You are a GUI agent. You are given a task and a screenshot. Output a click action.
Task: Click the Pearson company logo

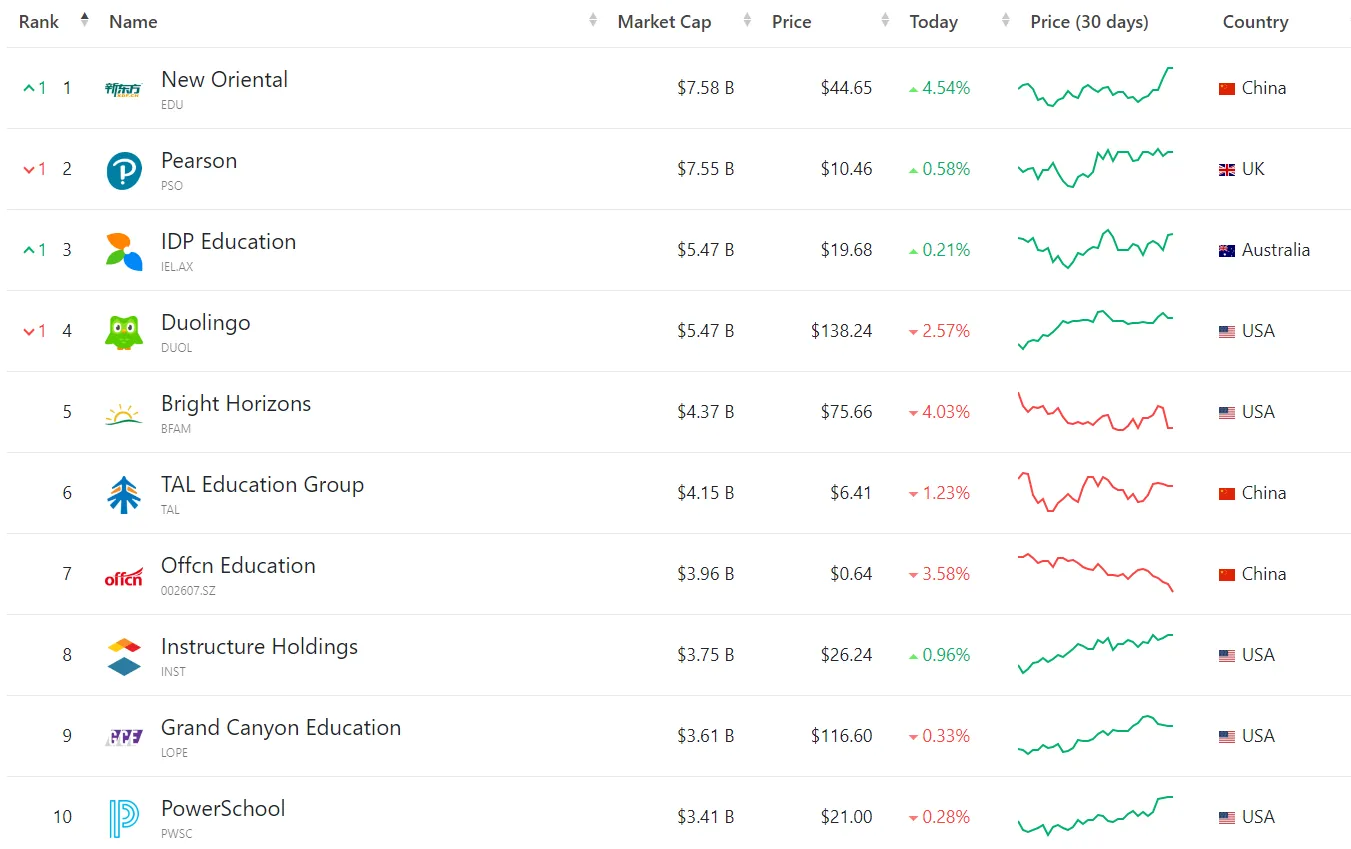pos(124,171)
